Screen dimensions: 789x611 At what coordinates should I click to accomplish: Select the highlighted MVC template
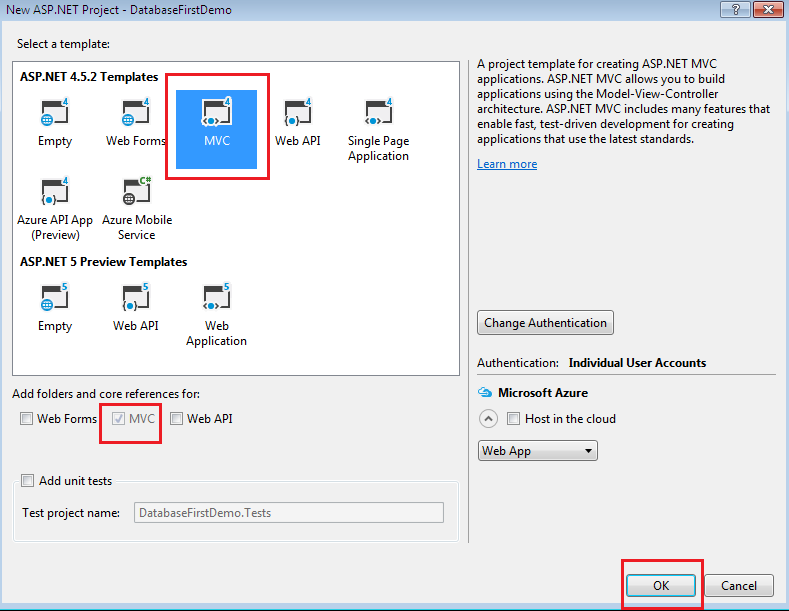click(x=216, y=129)
